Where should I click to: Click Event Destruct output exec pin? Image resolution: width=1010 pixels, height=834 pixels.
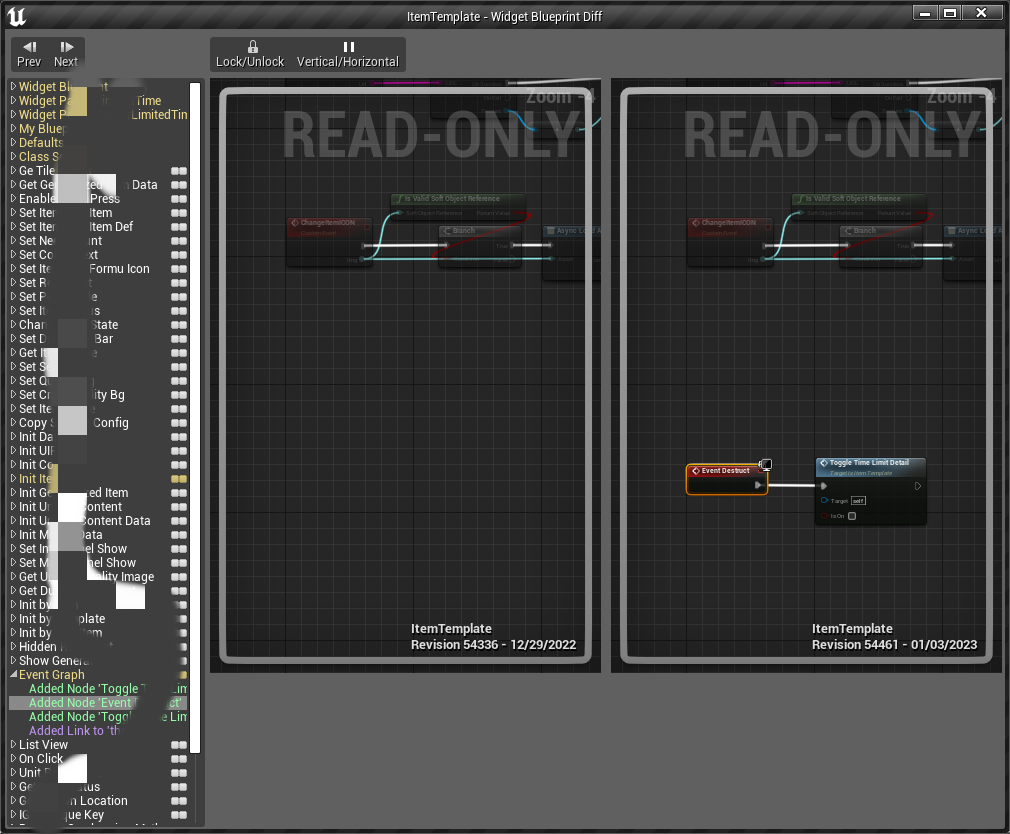coord(759,485)
